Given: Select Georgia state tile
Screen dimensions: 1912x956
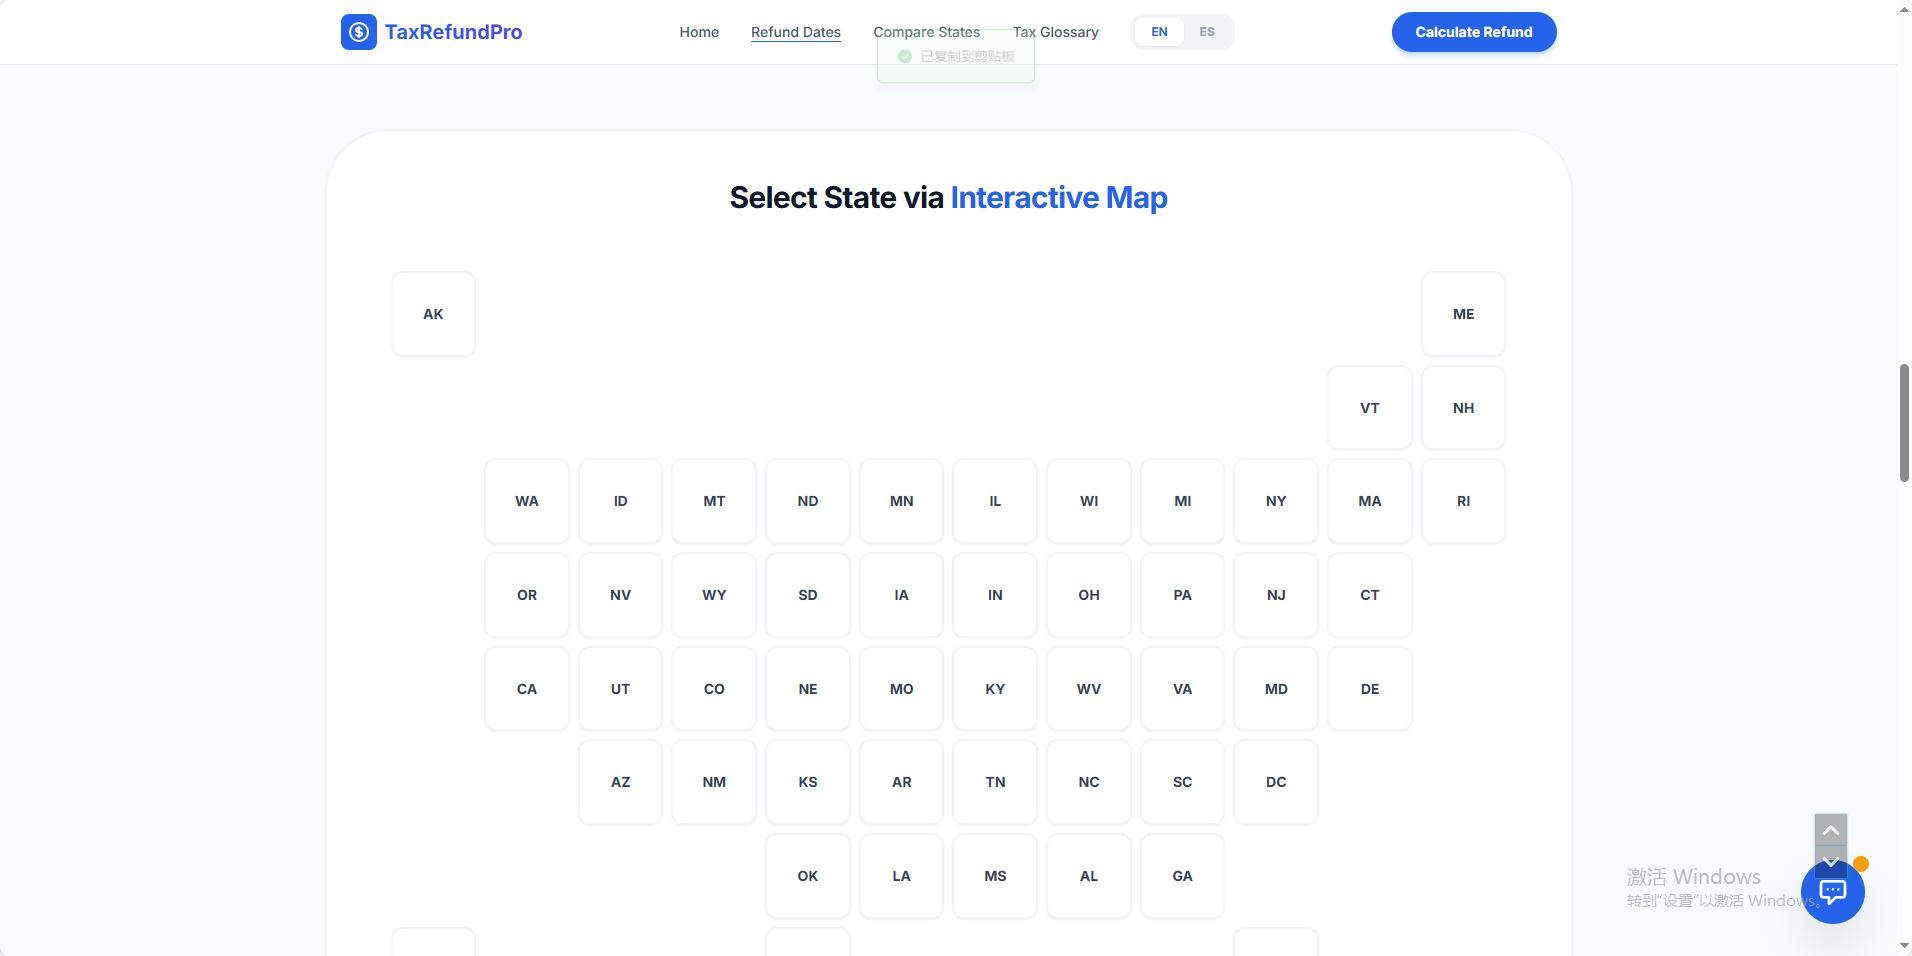Looking at the screenshot, I should pyautogui.click(x=1182, y=875).
